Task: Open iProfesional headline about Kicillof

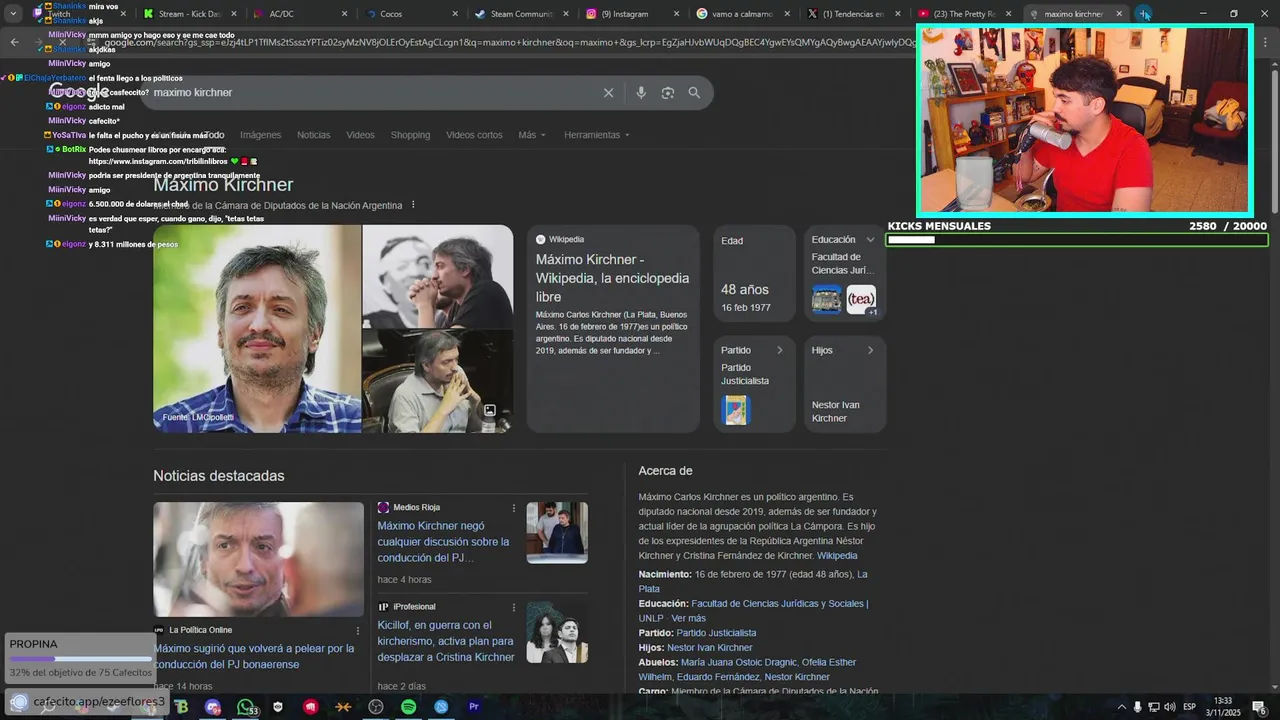Action: point(446,641)
